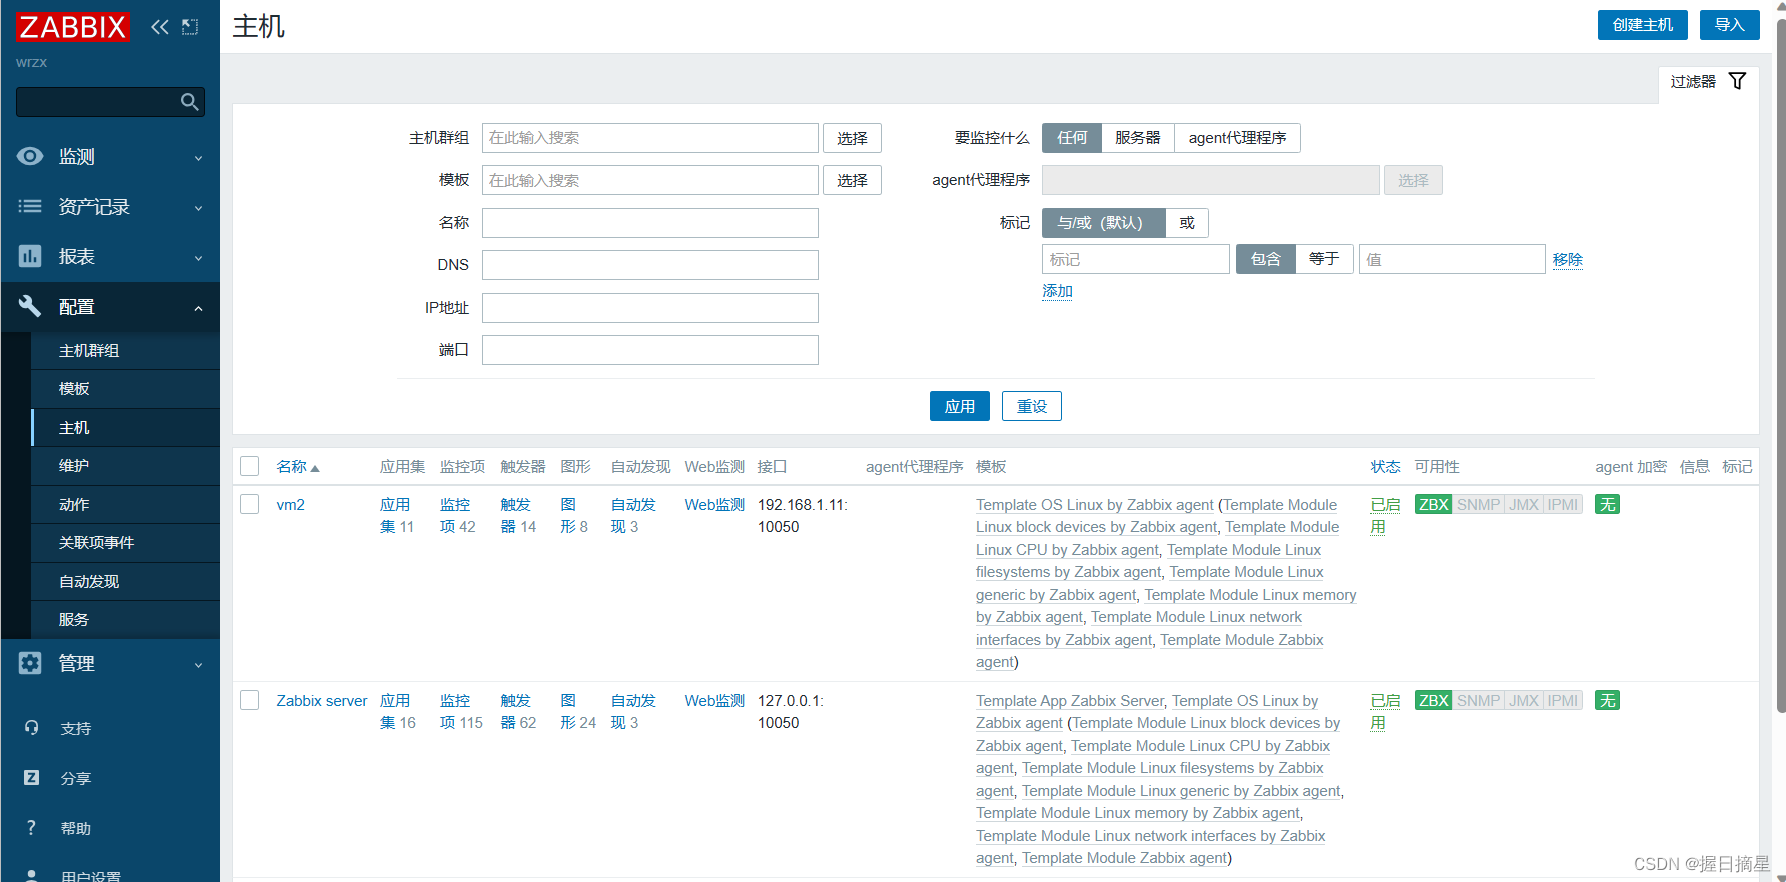Click 选择 next to 模板

pos(852,180)
